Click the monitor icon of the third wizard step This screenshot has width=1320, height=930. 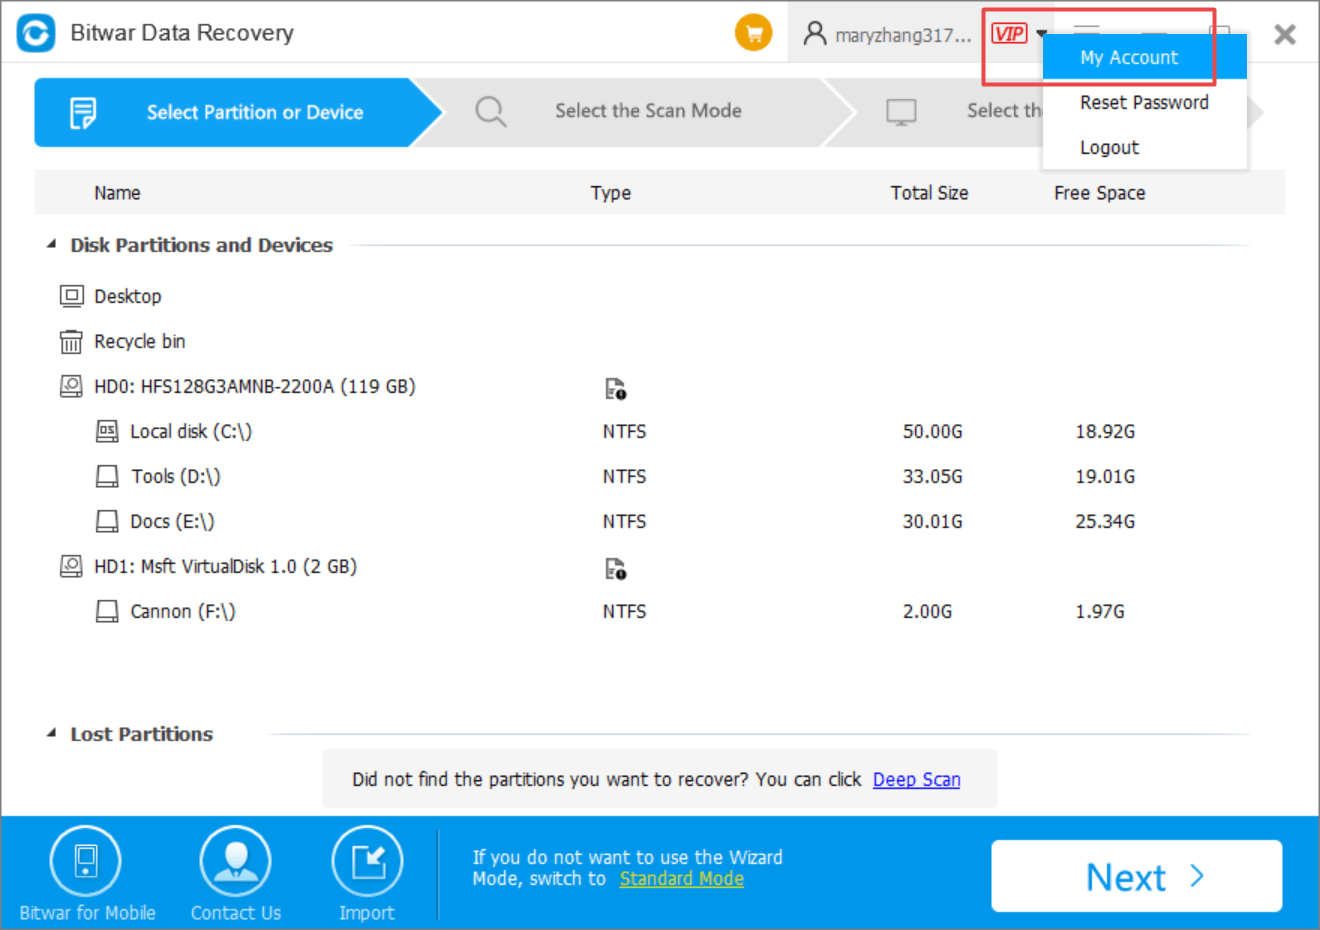[x=901, y=112]
